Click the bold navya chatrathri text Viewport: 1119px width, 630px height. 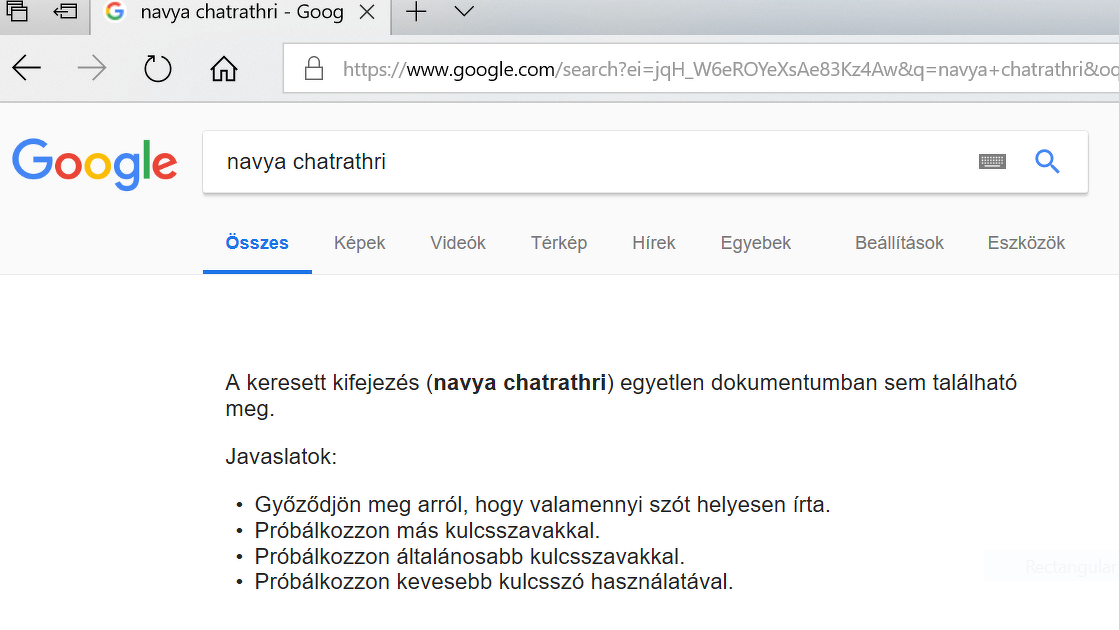pyautogui.click(x=520, y=382)
